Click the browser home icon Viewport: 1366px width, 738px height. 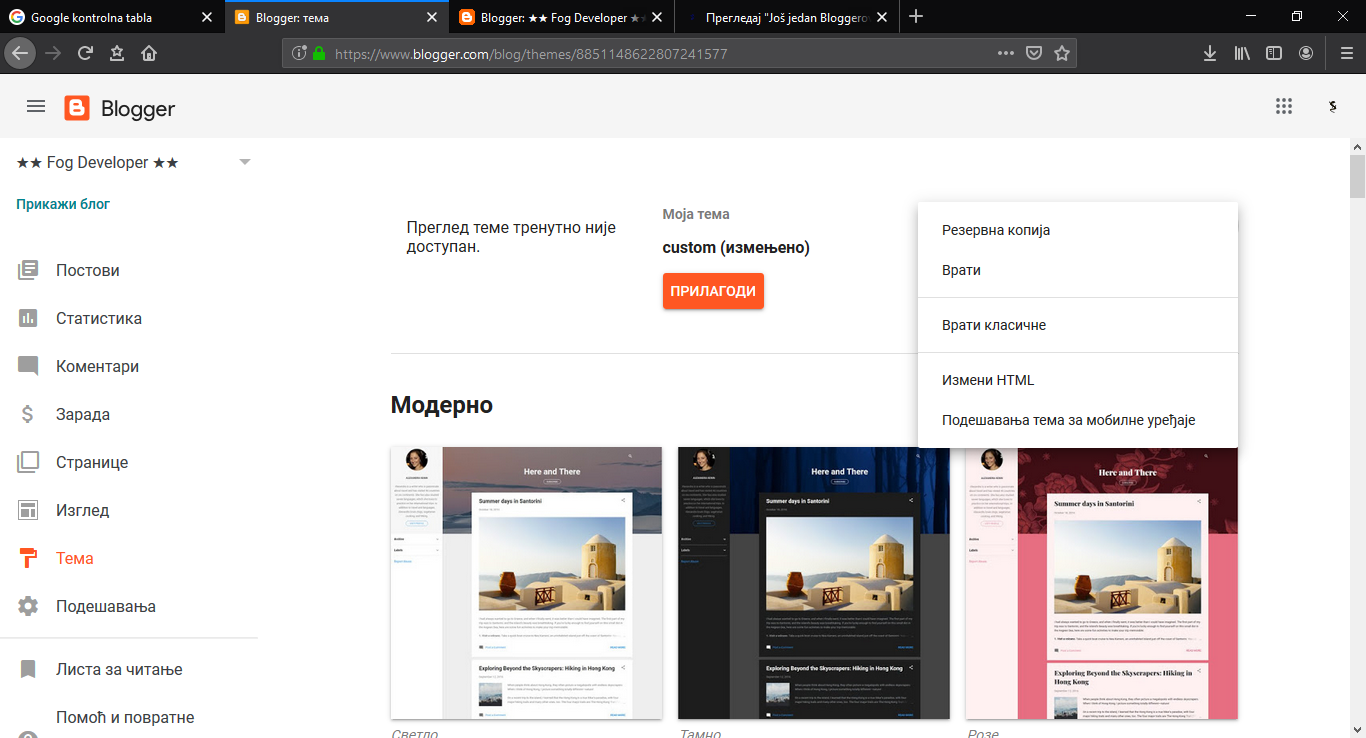[149, 53]
